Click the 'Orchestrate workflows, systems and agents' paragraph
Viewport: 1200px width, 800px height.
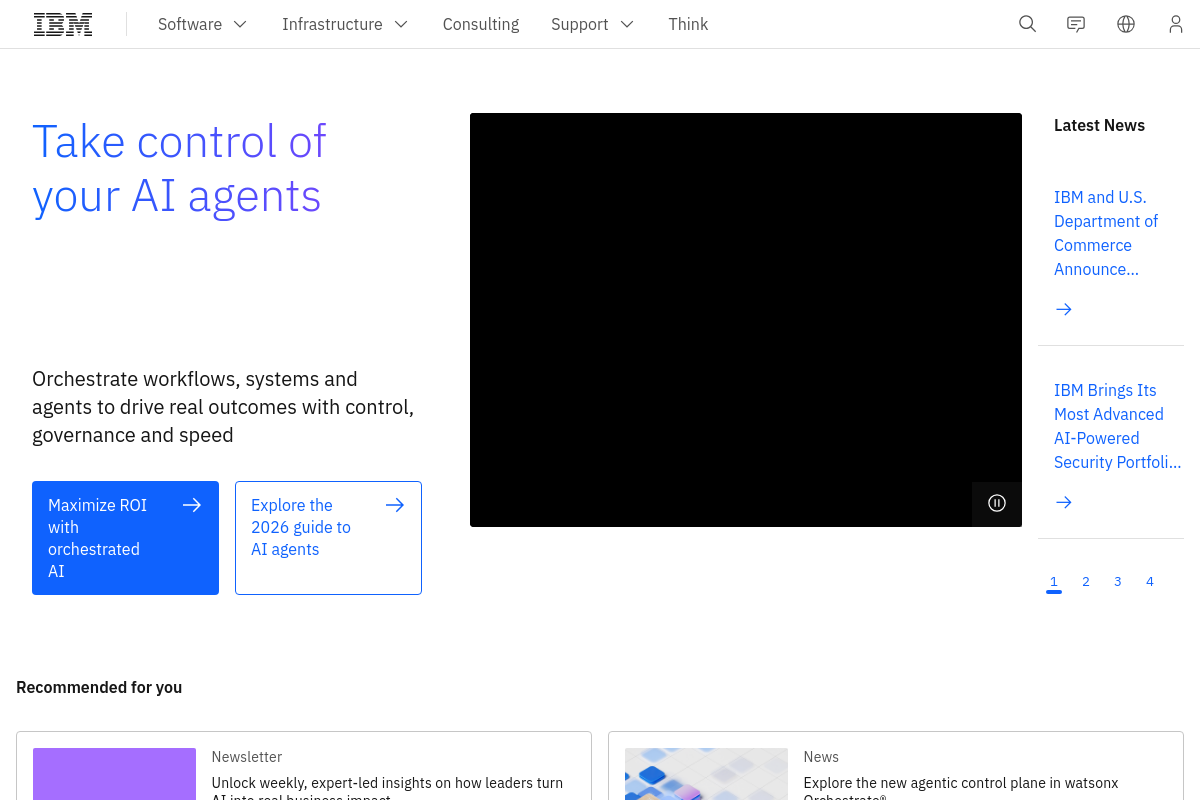[223, 407]
